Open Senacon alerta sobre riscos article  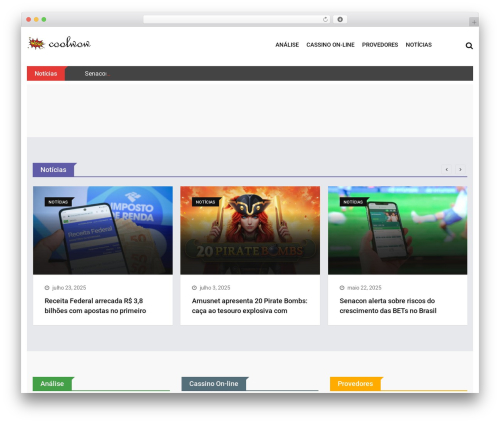[x=388, y=306]
